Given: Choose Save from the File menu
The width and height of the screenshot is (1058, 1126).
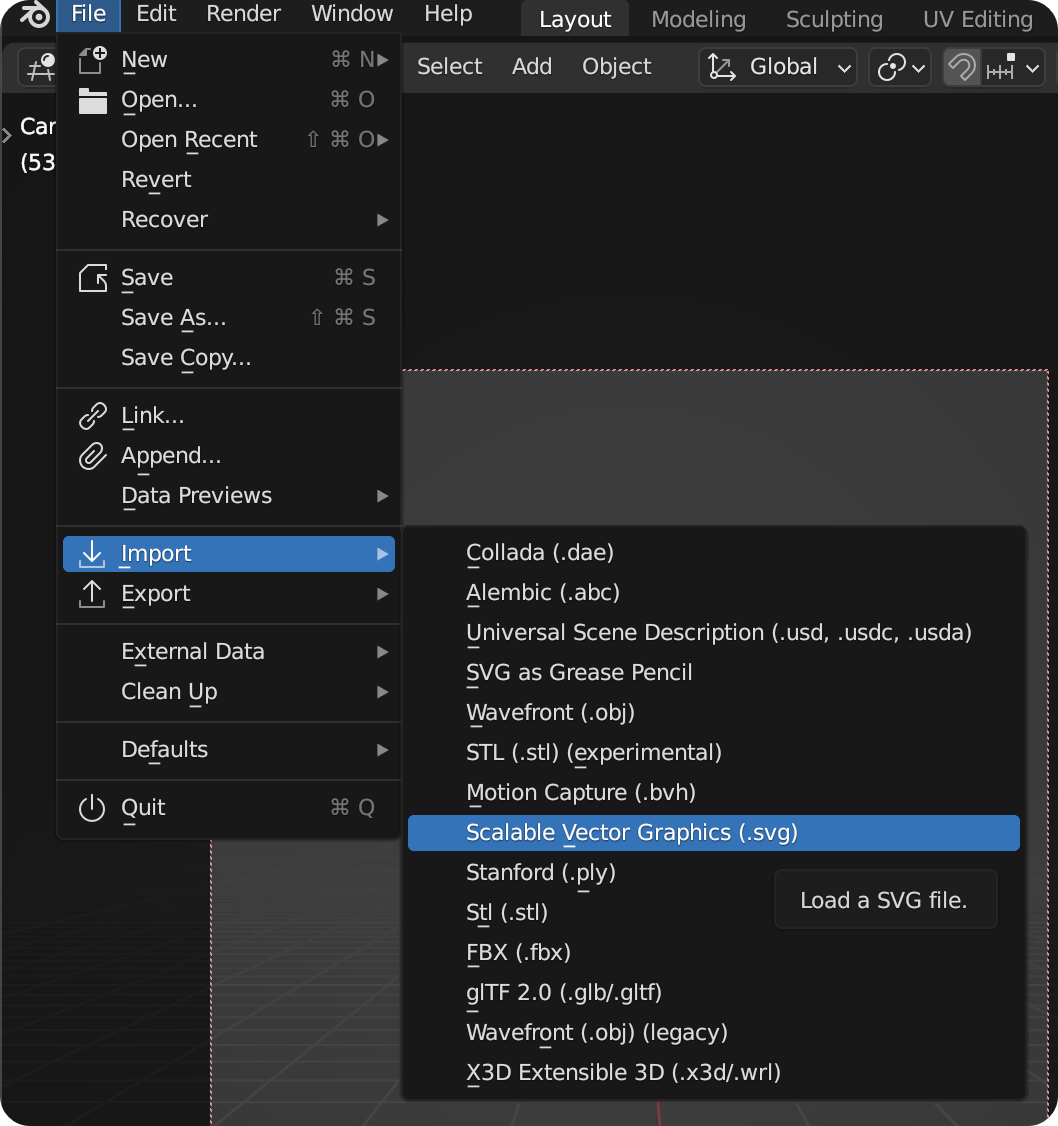Looking at the screenshot, I should pos(229,278).
